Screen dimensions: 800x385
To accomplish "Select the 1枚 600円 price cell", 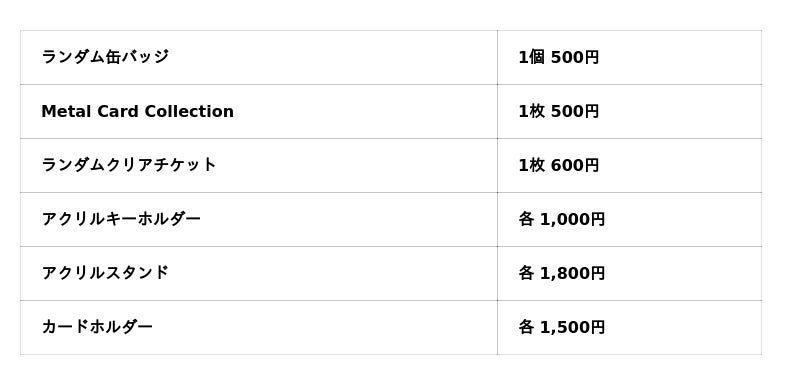I will tap(629, 166).
